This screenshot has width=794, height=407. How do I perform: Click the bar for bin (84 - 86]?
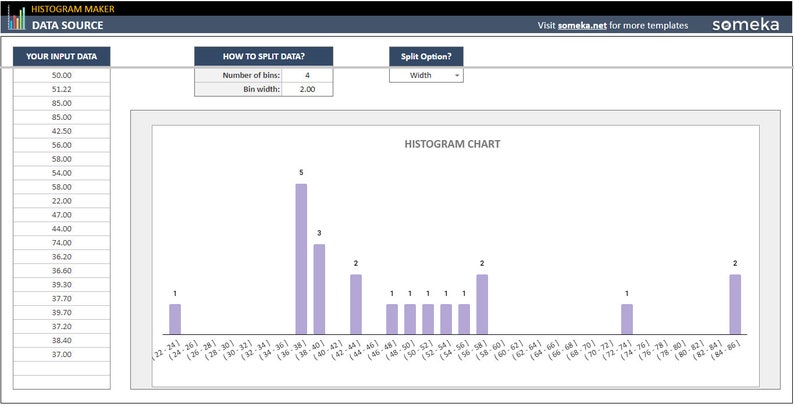pos(735,304)
